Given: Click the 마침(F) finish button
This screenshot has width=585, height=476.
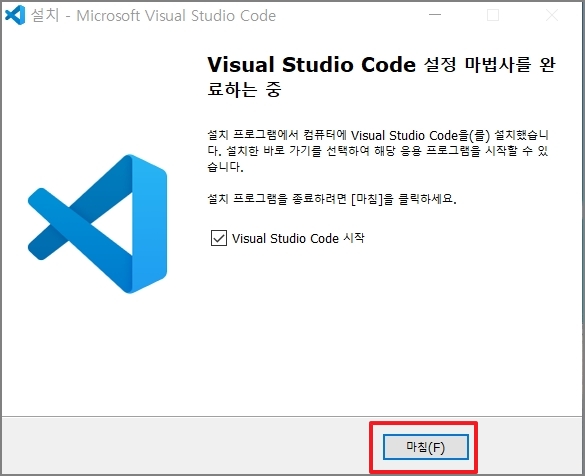Looking at the screenshot, I should click(425, 447).
